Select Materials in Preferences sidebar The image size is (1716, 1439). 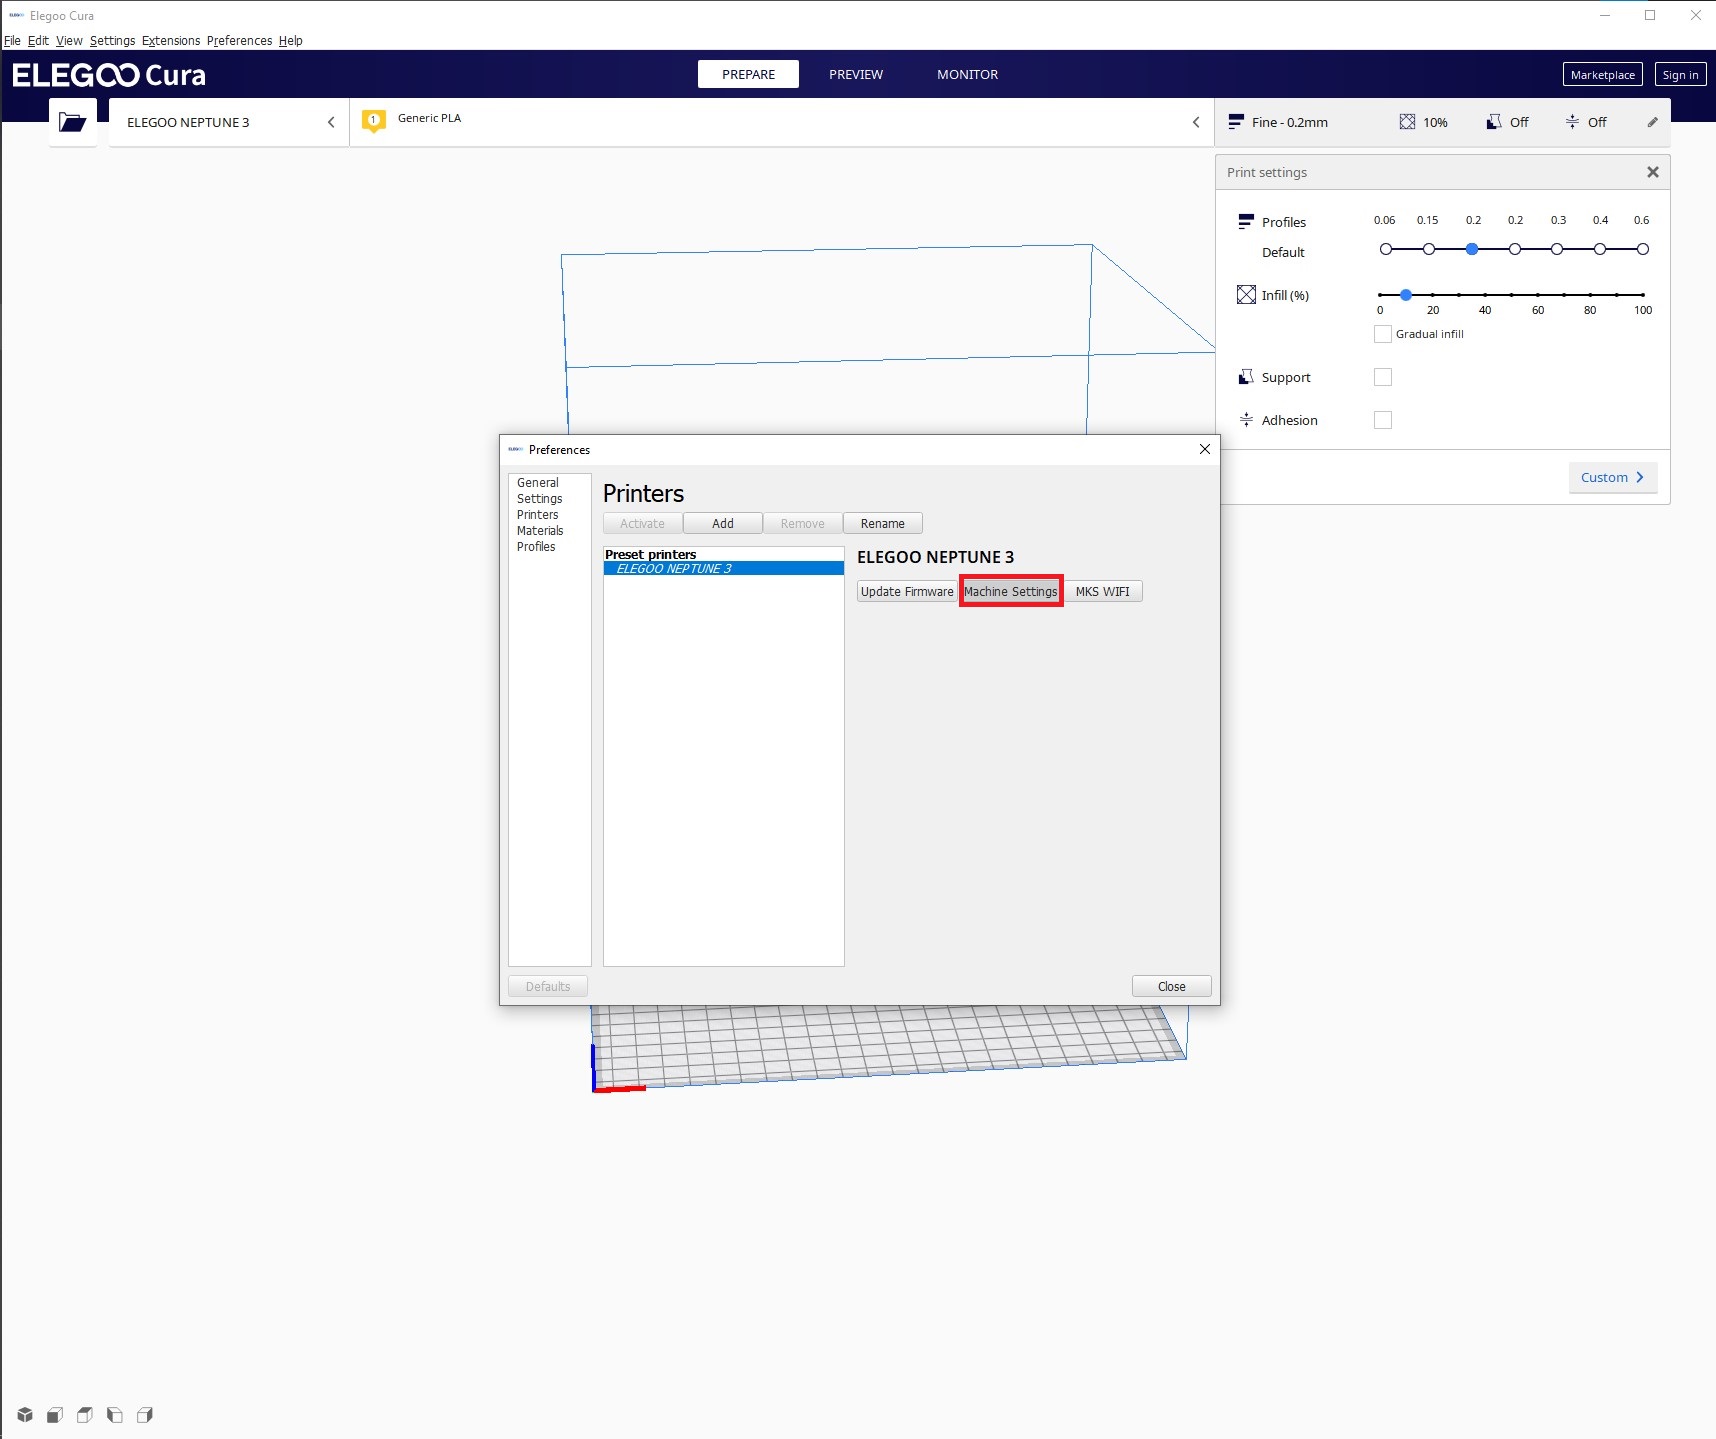[540, 531]
